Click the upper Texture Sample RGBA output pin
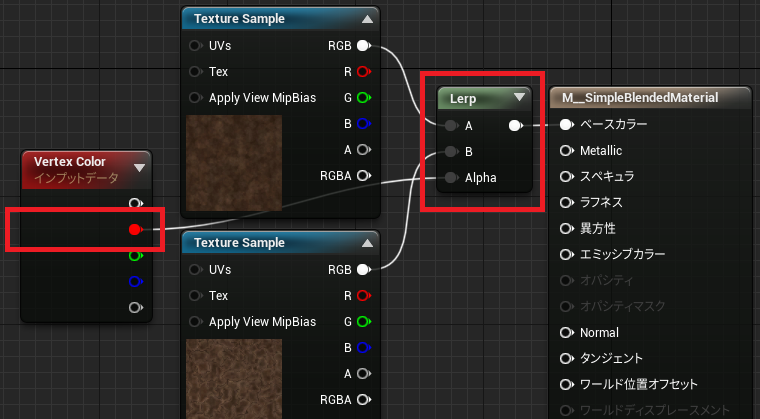Viewport: 760px width, 419px height. pyautogui.click(x=364, y=176)
